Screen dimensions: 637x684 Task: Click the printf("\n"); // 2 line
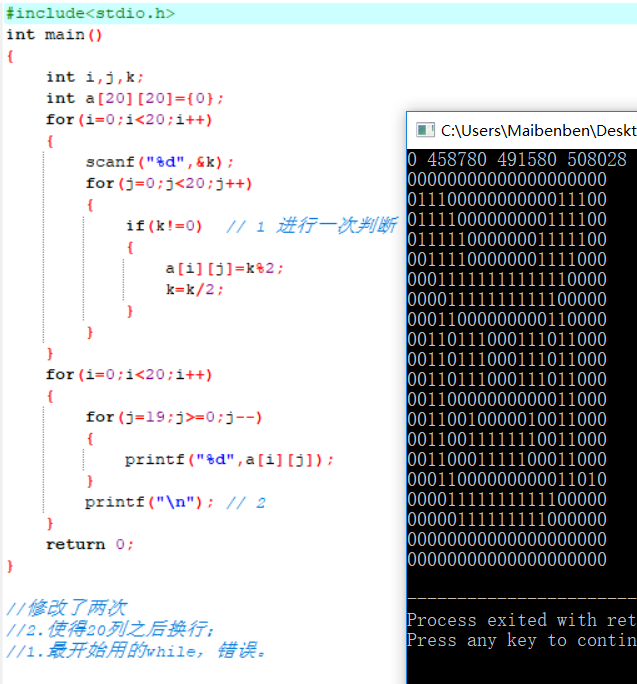pos(175,502)
